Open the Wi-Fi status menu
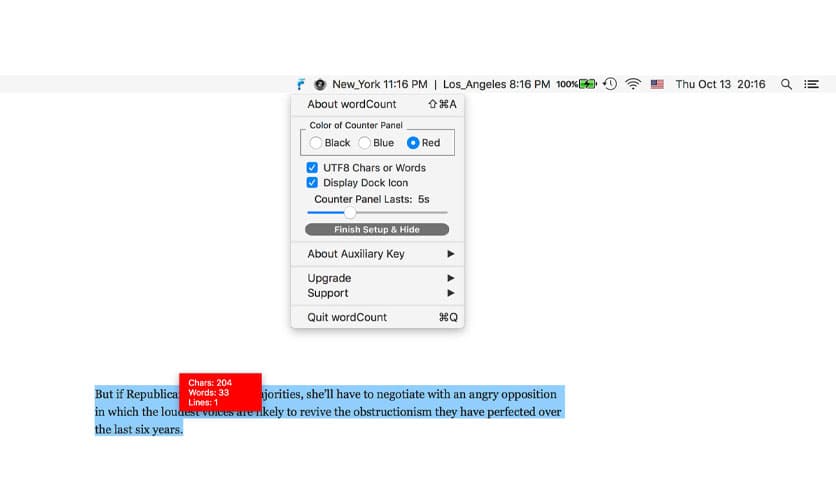 click(632, 85)
